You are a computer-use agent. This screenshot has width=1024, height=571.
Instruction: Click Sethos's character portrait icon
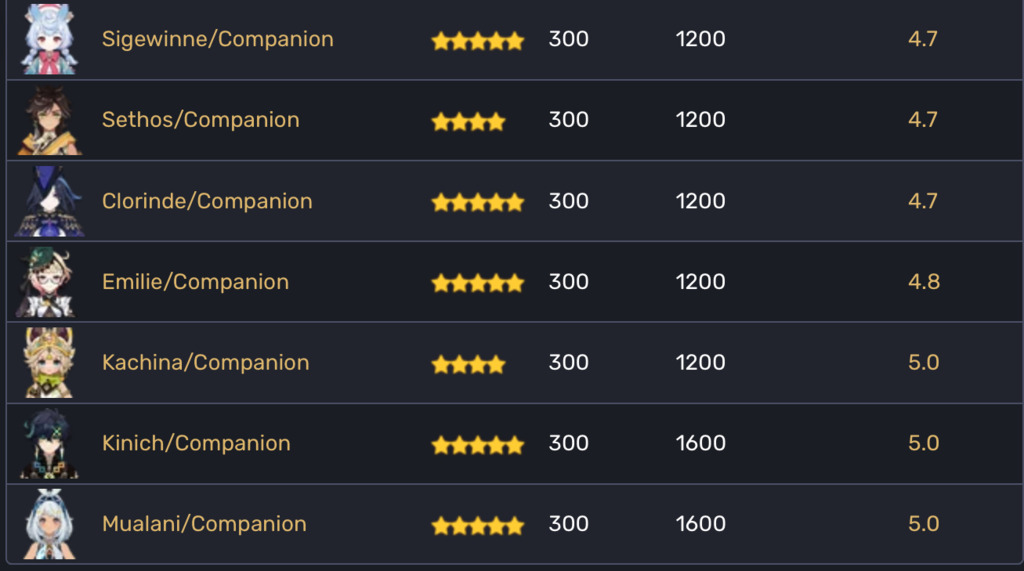[x=50, y=120]
